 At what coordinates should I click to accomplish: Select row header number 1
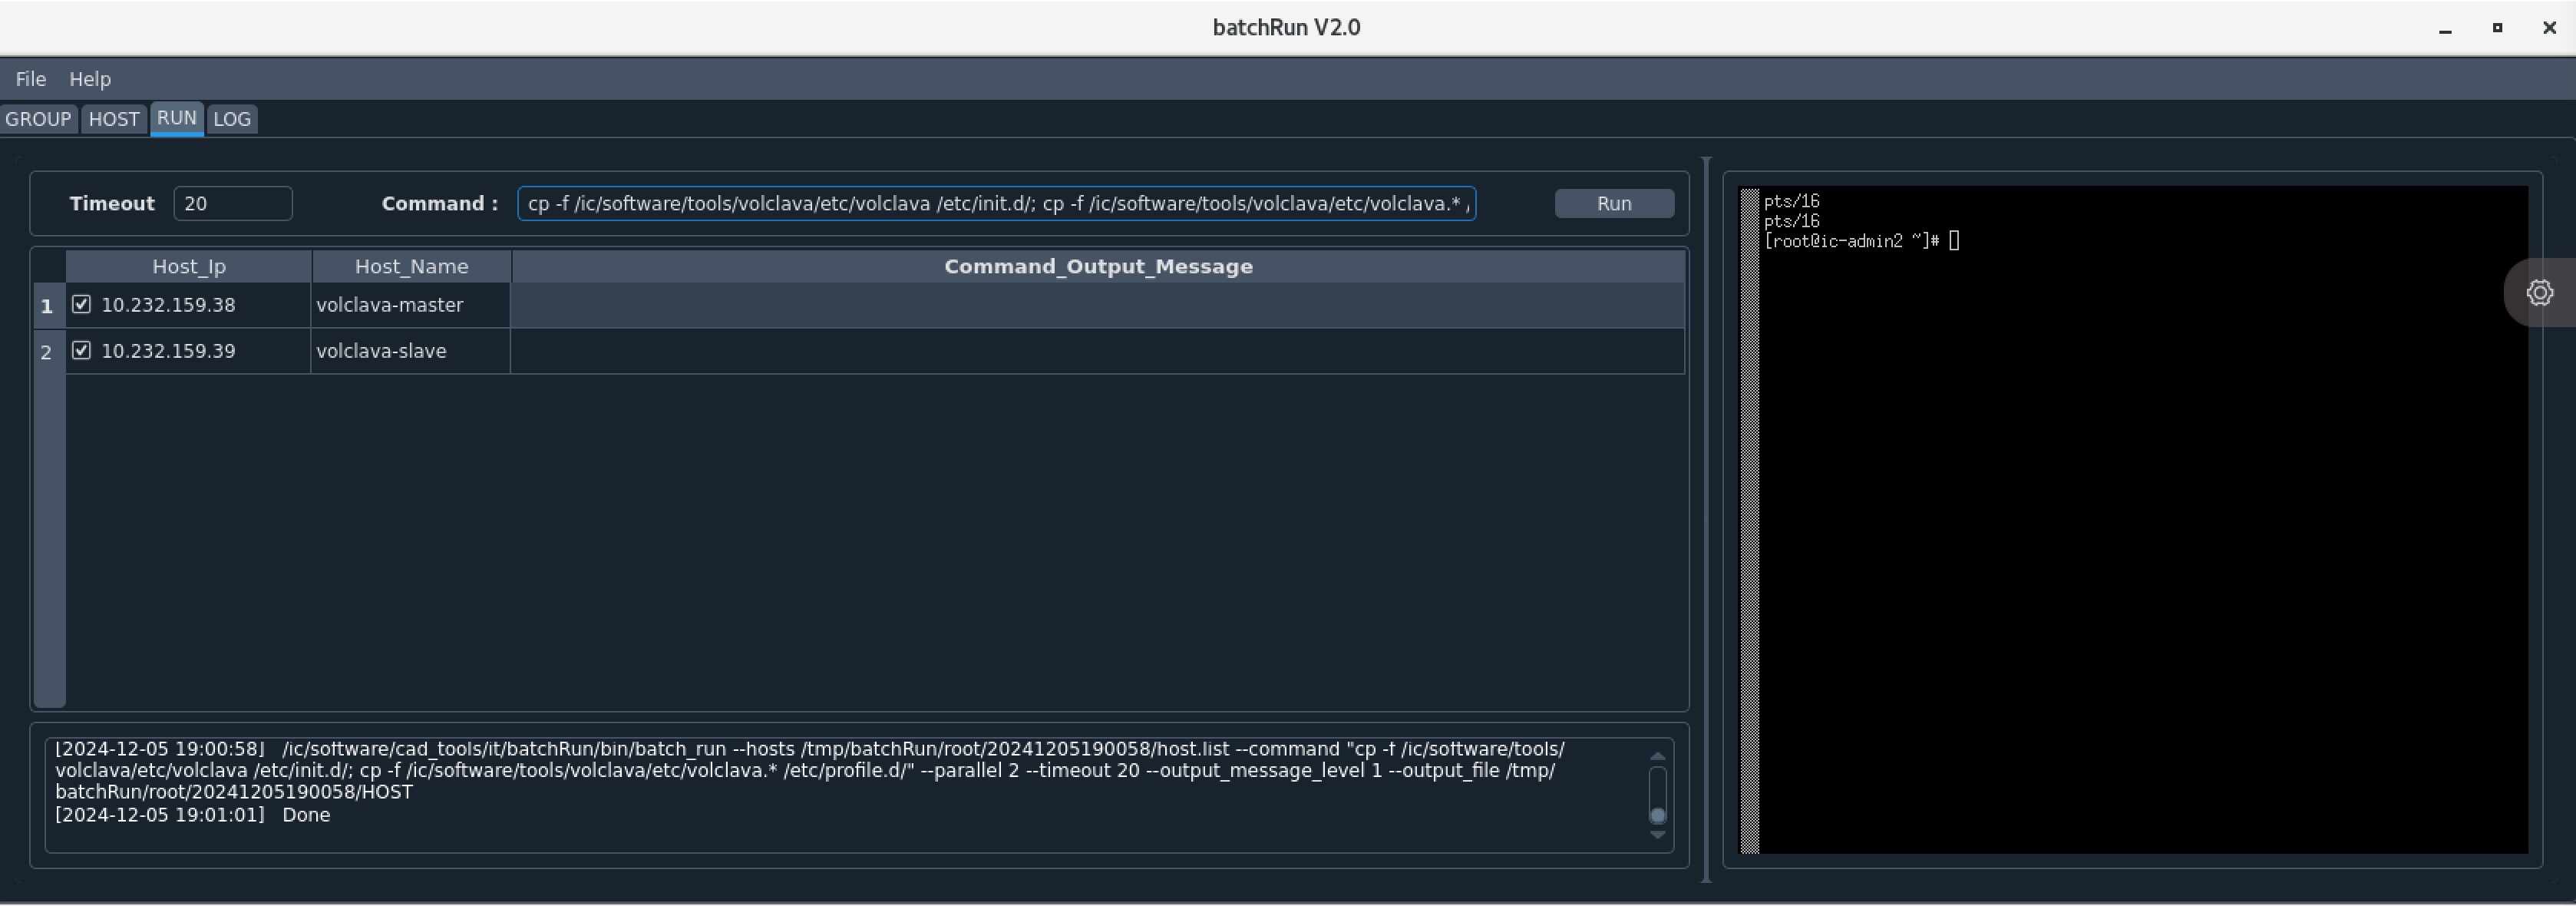click(47, 306)
